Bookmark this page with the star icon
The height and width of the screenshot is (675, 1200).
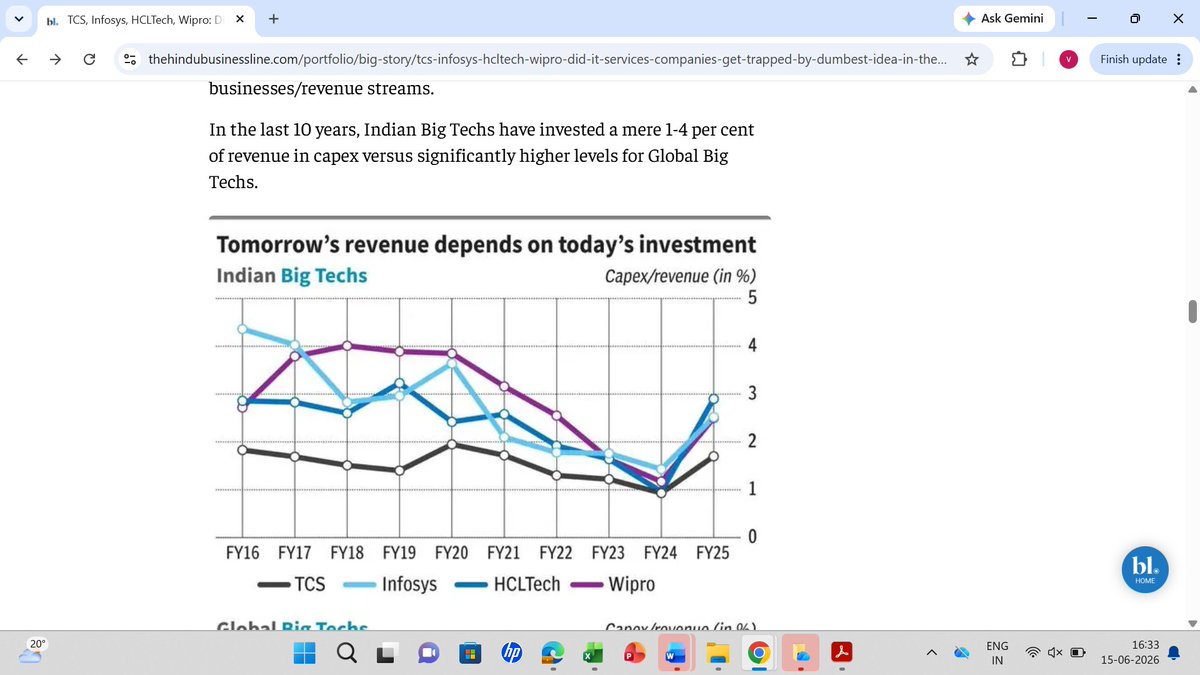point(971,59)
